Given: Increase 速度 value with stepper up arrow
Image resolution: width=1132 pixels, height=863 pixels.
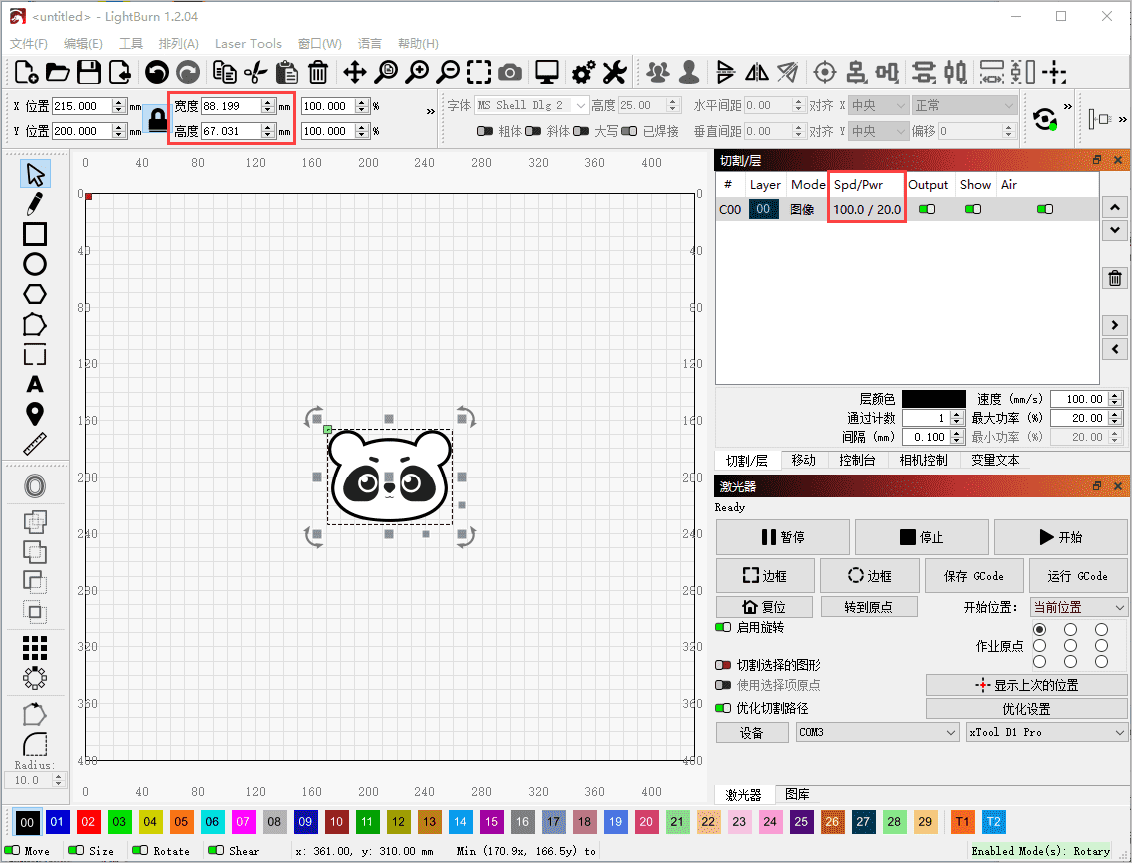Looking at the screenshot, I should coord(1116,395).
